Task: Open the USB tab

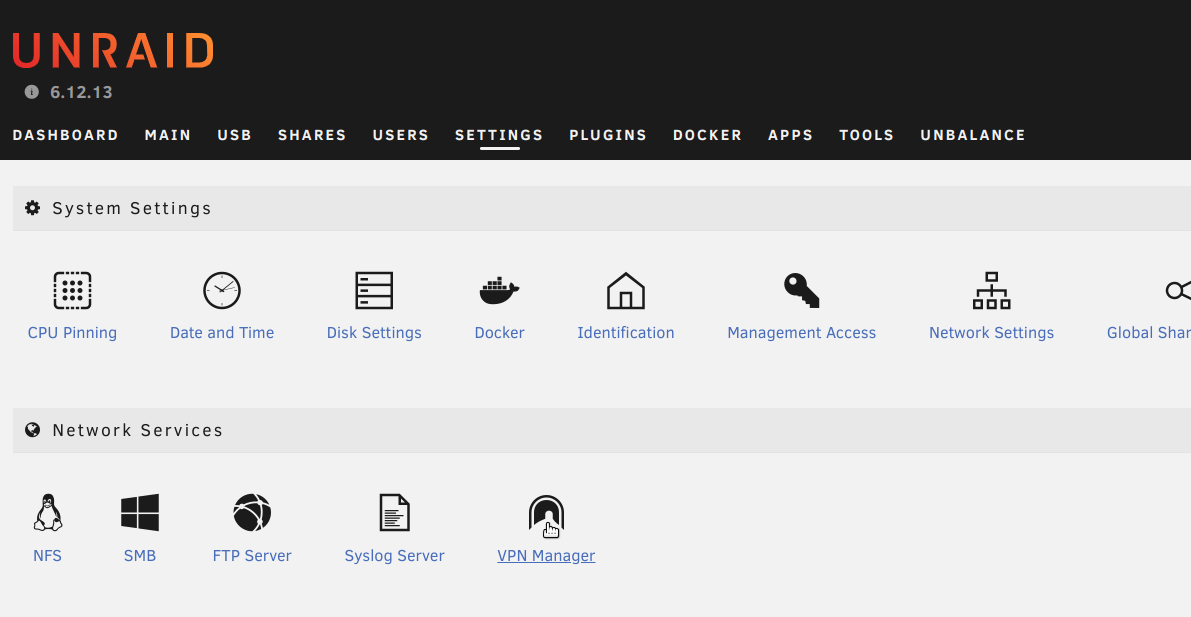Action: click(235, 135)
